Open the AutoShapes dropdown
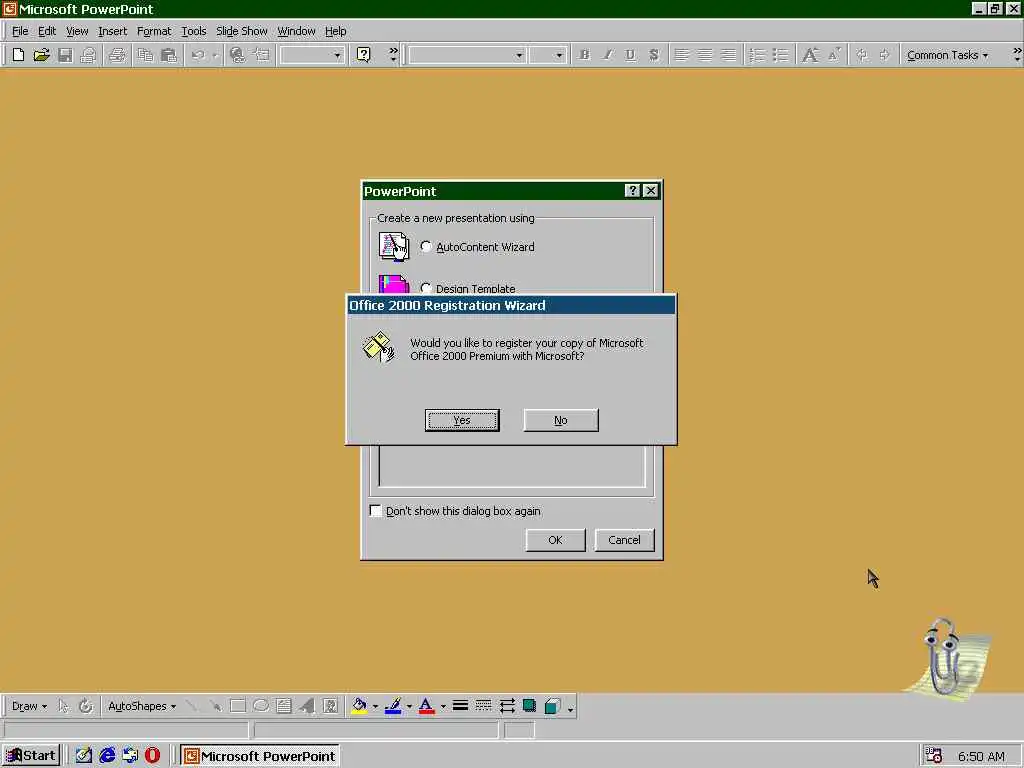The image size is (1024, 768). pyautogui.click(x=142, y=706)
